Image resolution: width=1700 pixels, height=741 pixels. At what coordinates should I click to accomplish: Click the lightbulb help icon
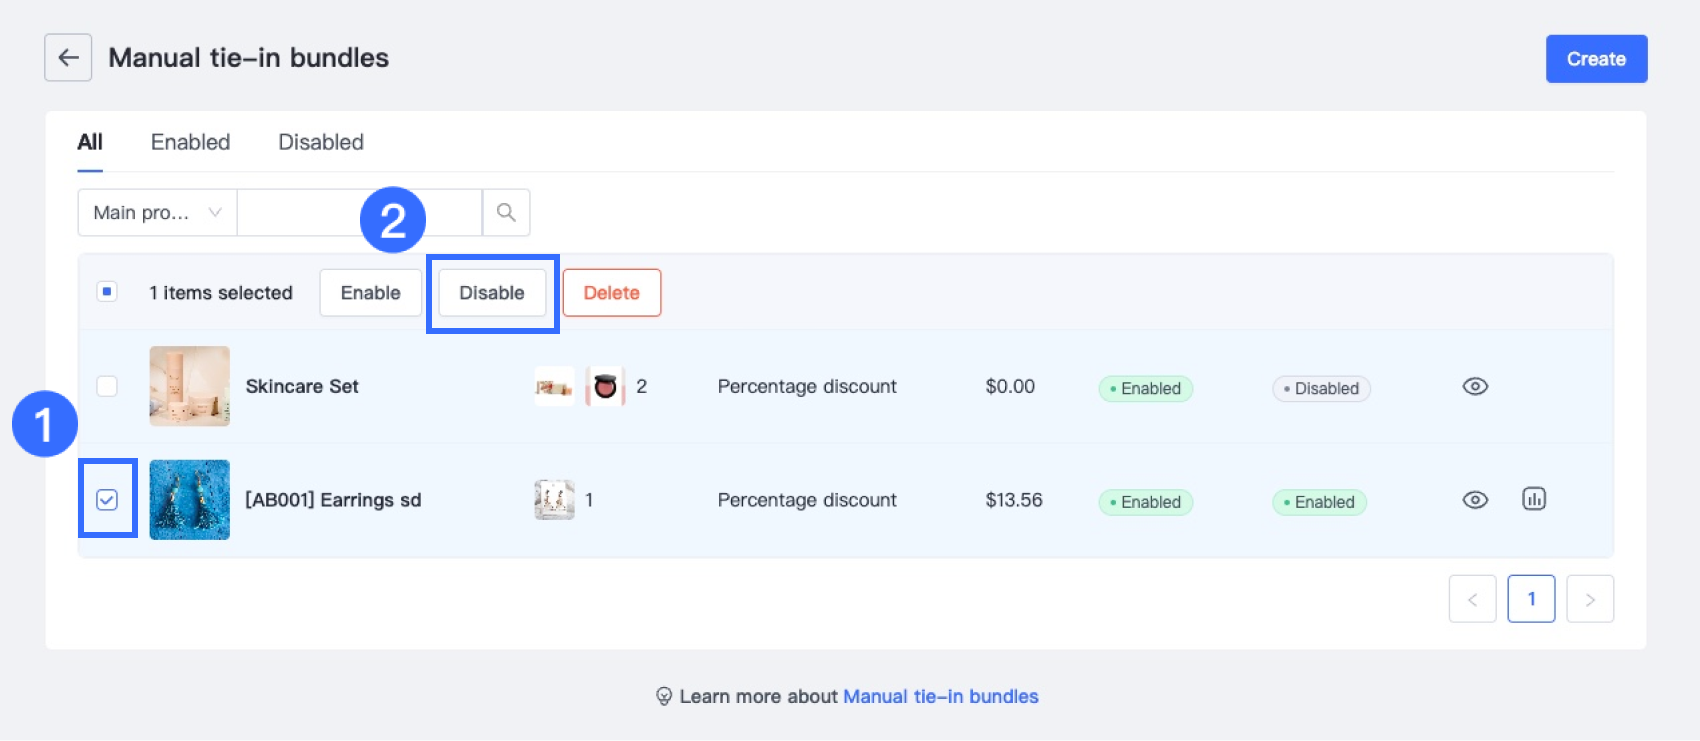point(664,696)
